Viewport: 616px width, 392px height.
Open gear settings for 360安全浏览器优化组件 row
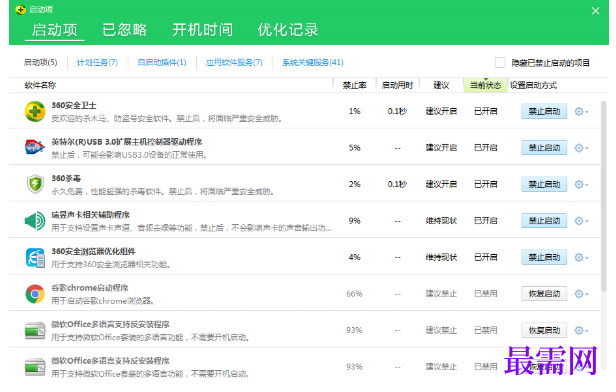point(581,257)
